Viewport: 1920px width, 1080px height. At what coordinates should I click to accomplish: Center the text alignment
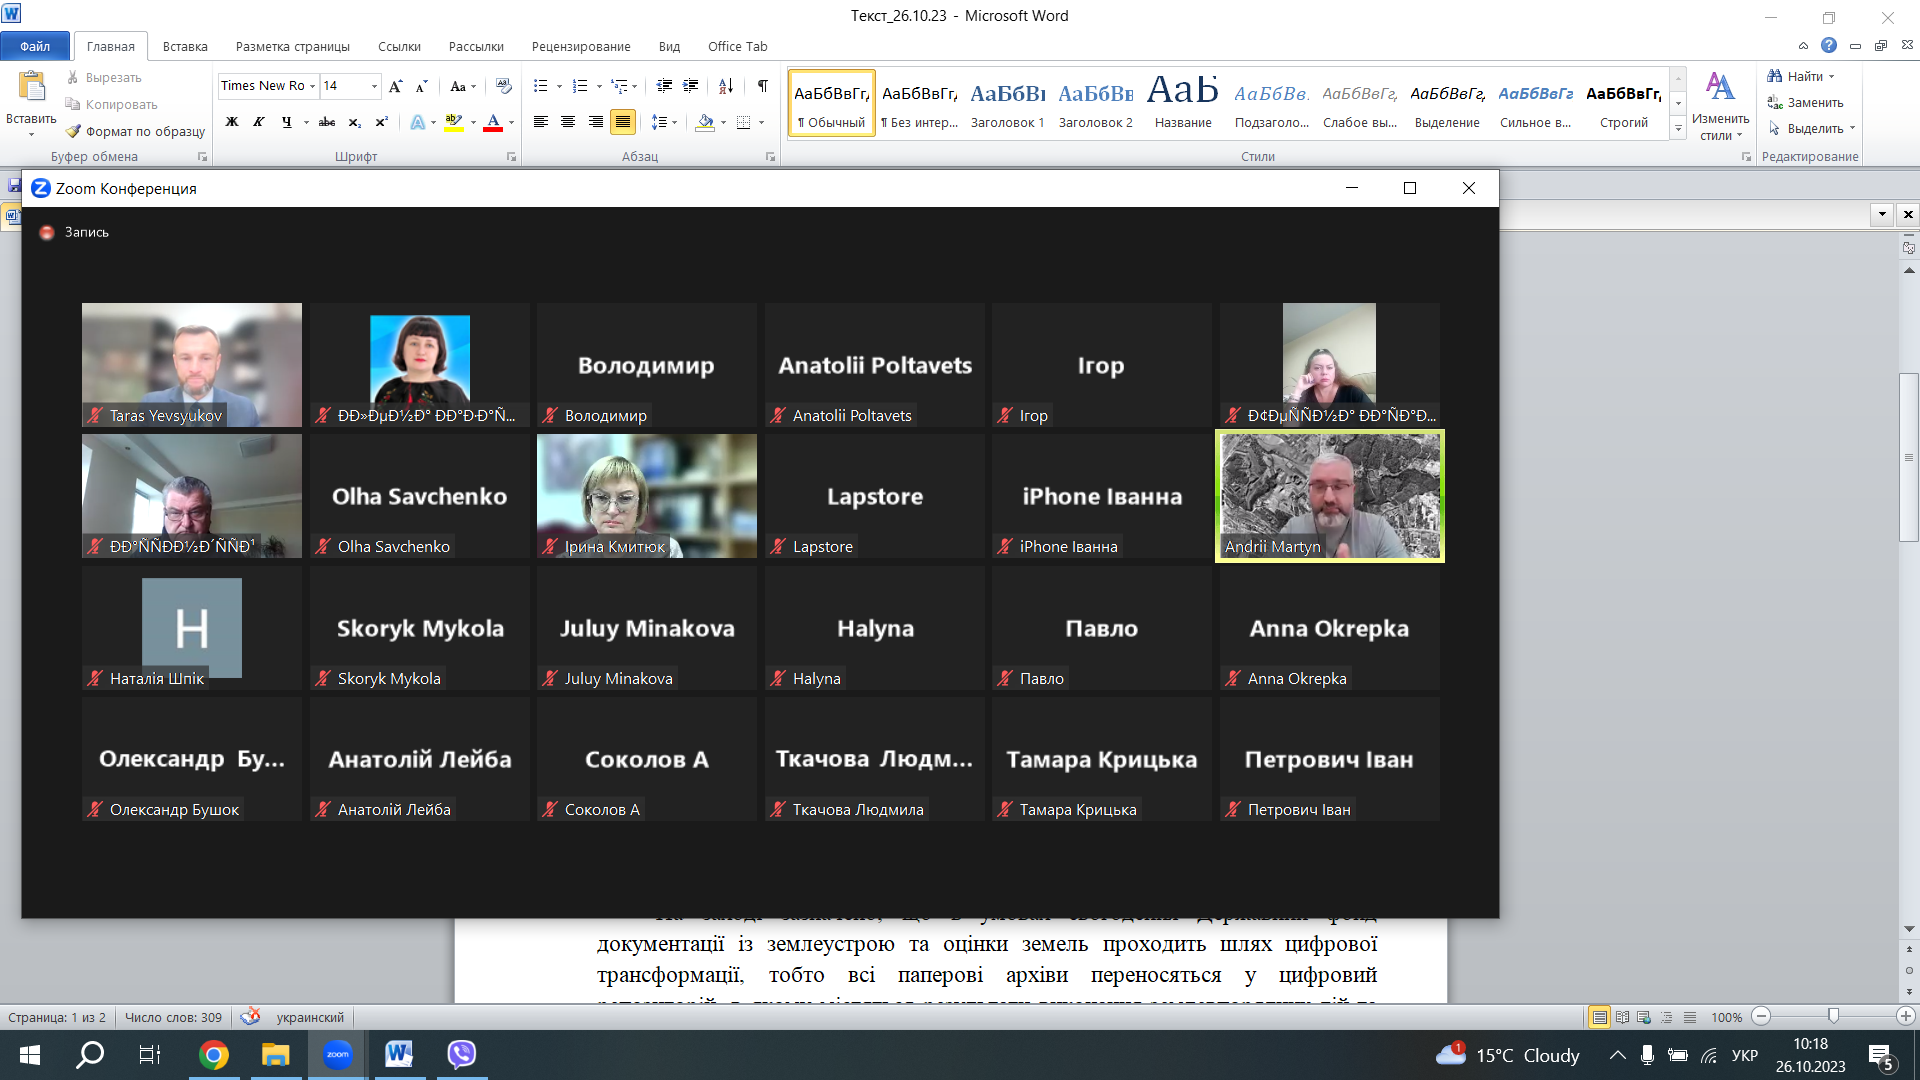coord(568,122)
